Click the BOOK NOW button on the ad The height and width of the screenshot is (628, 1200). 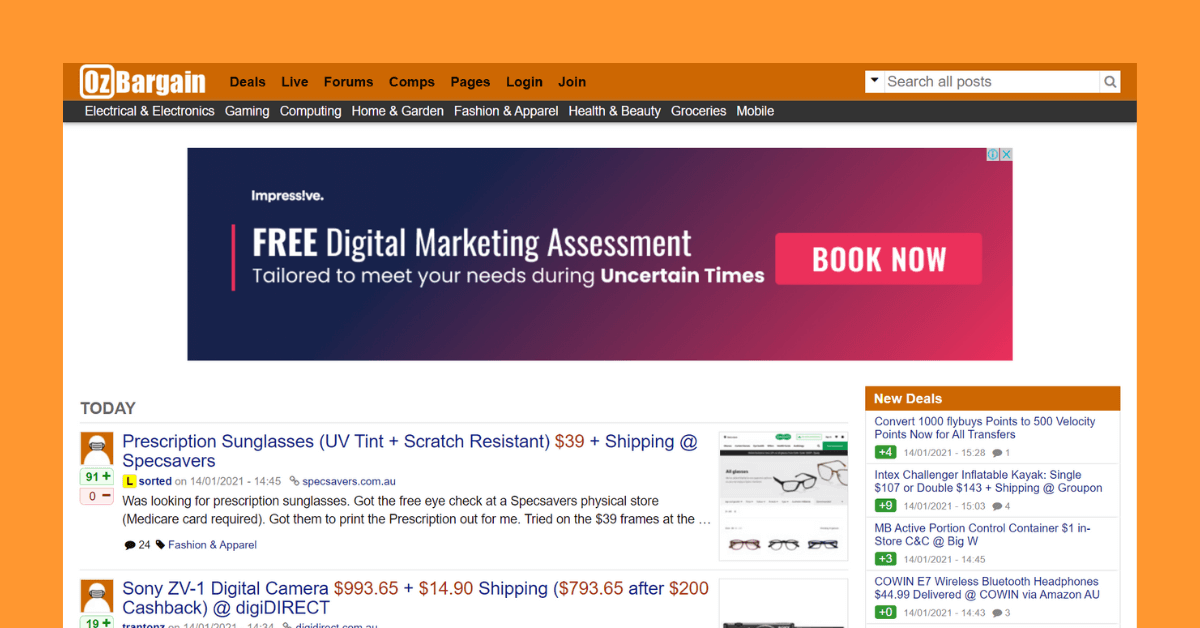coord(878,259)
